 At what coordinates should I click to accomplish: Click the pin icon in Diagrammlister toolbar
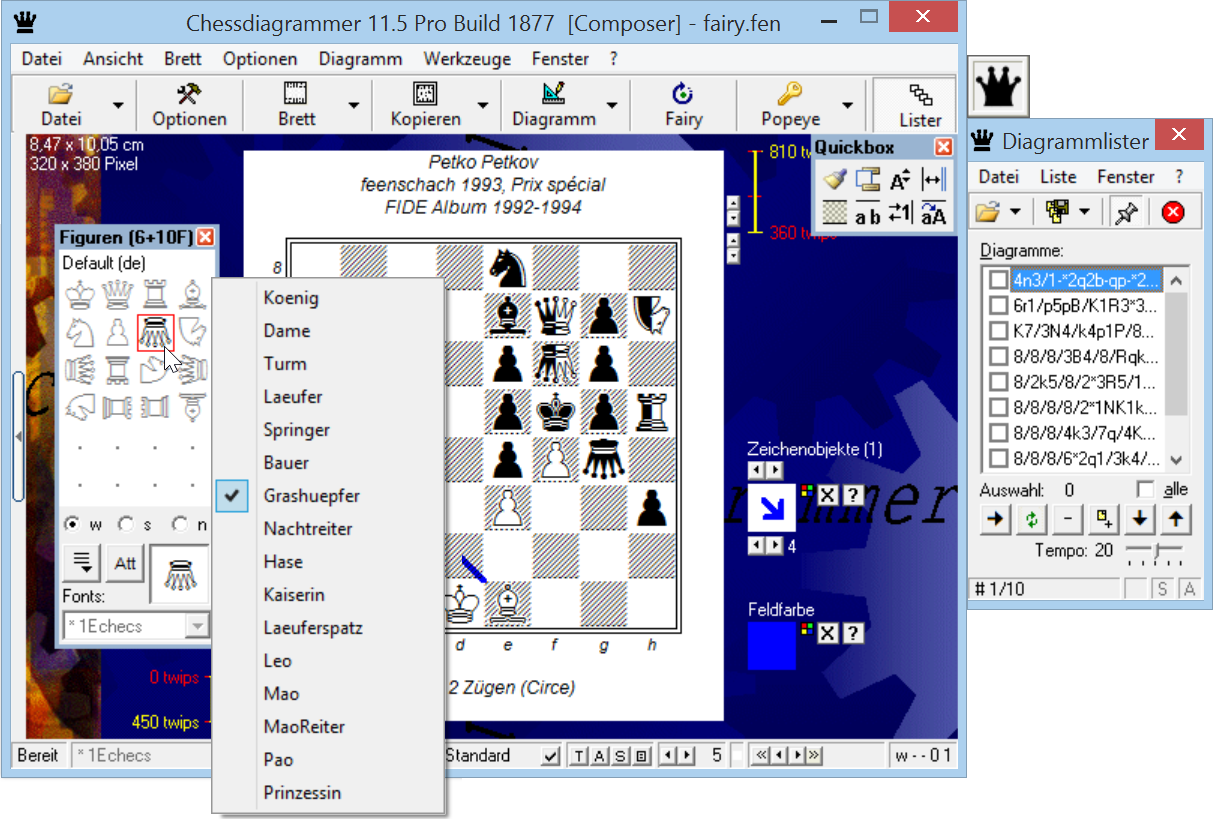[1126, 212]
